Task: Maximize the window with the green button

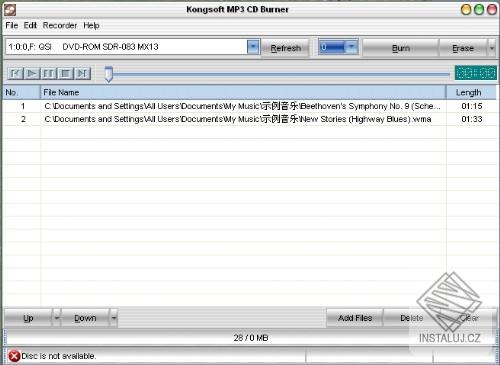Action: [479, 10]
